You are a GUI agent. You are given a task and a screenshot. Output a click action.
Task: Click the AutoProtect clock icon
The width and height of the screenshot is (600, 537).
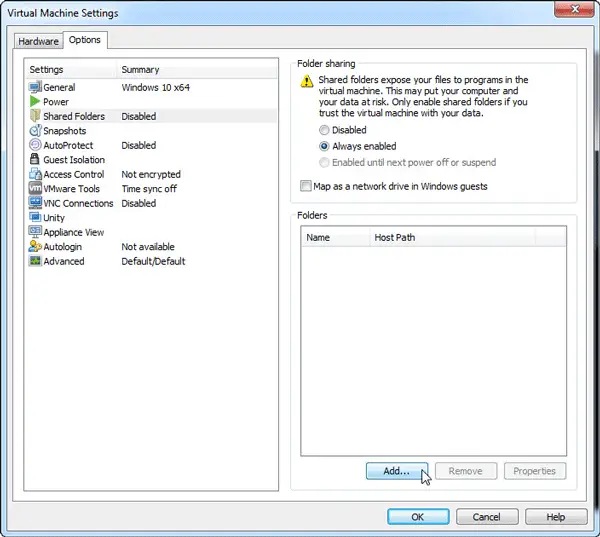(x=35, y=145)
